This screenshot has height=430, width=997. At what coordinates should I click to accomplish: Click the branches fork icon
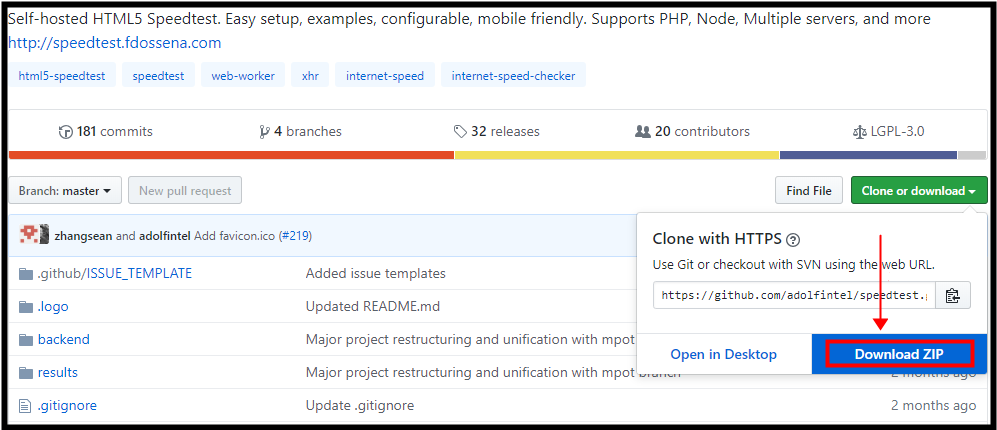(x=264, y=131)
